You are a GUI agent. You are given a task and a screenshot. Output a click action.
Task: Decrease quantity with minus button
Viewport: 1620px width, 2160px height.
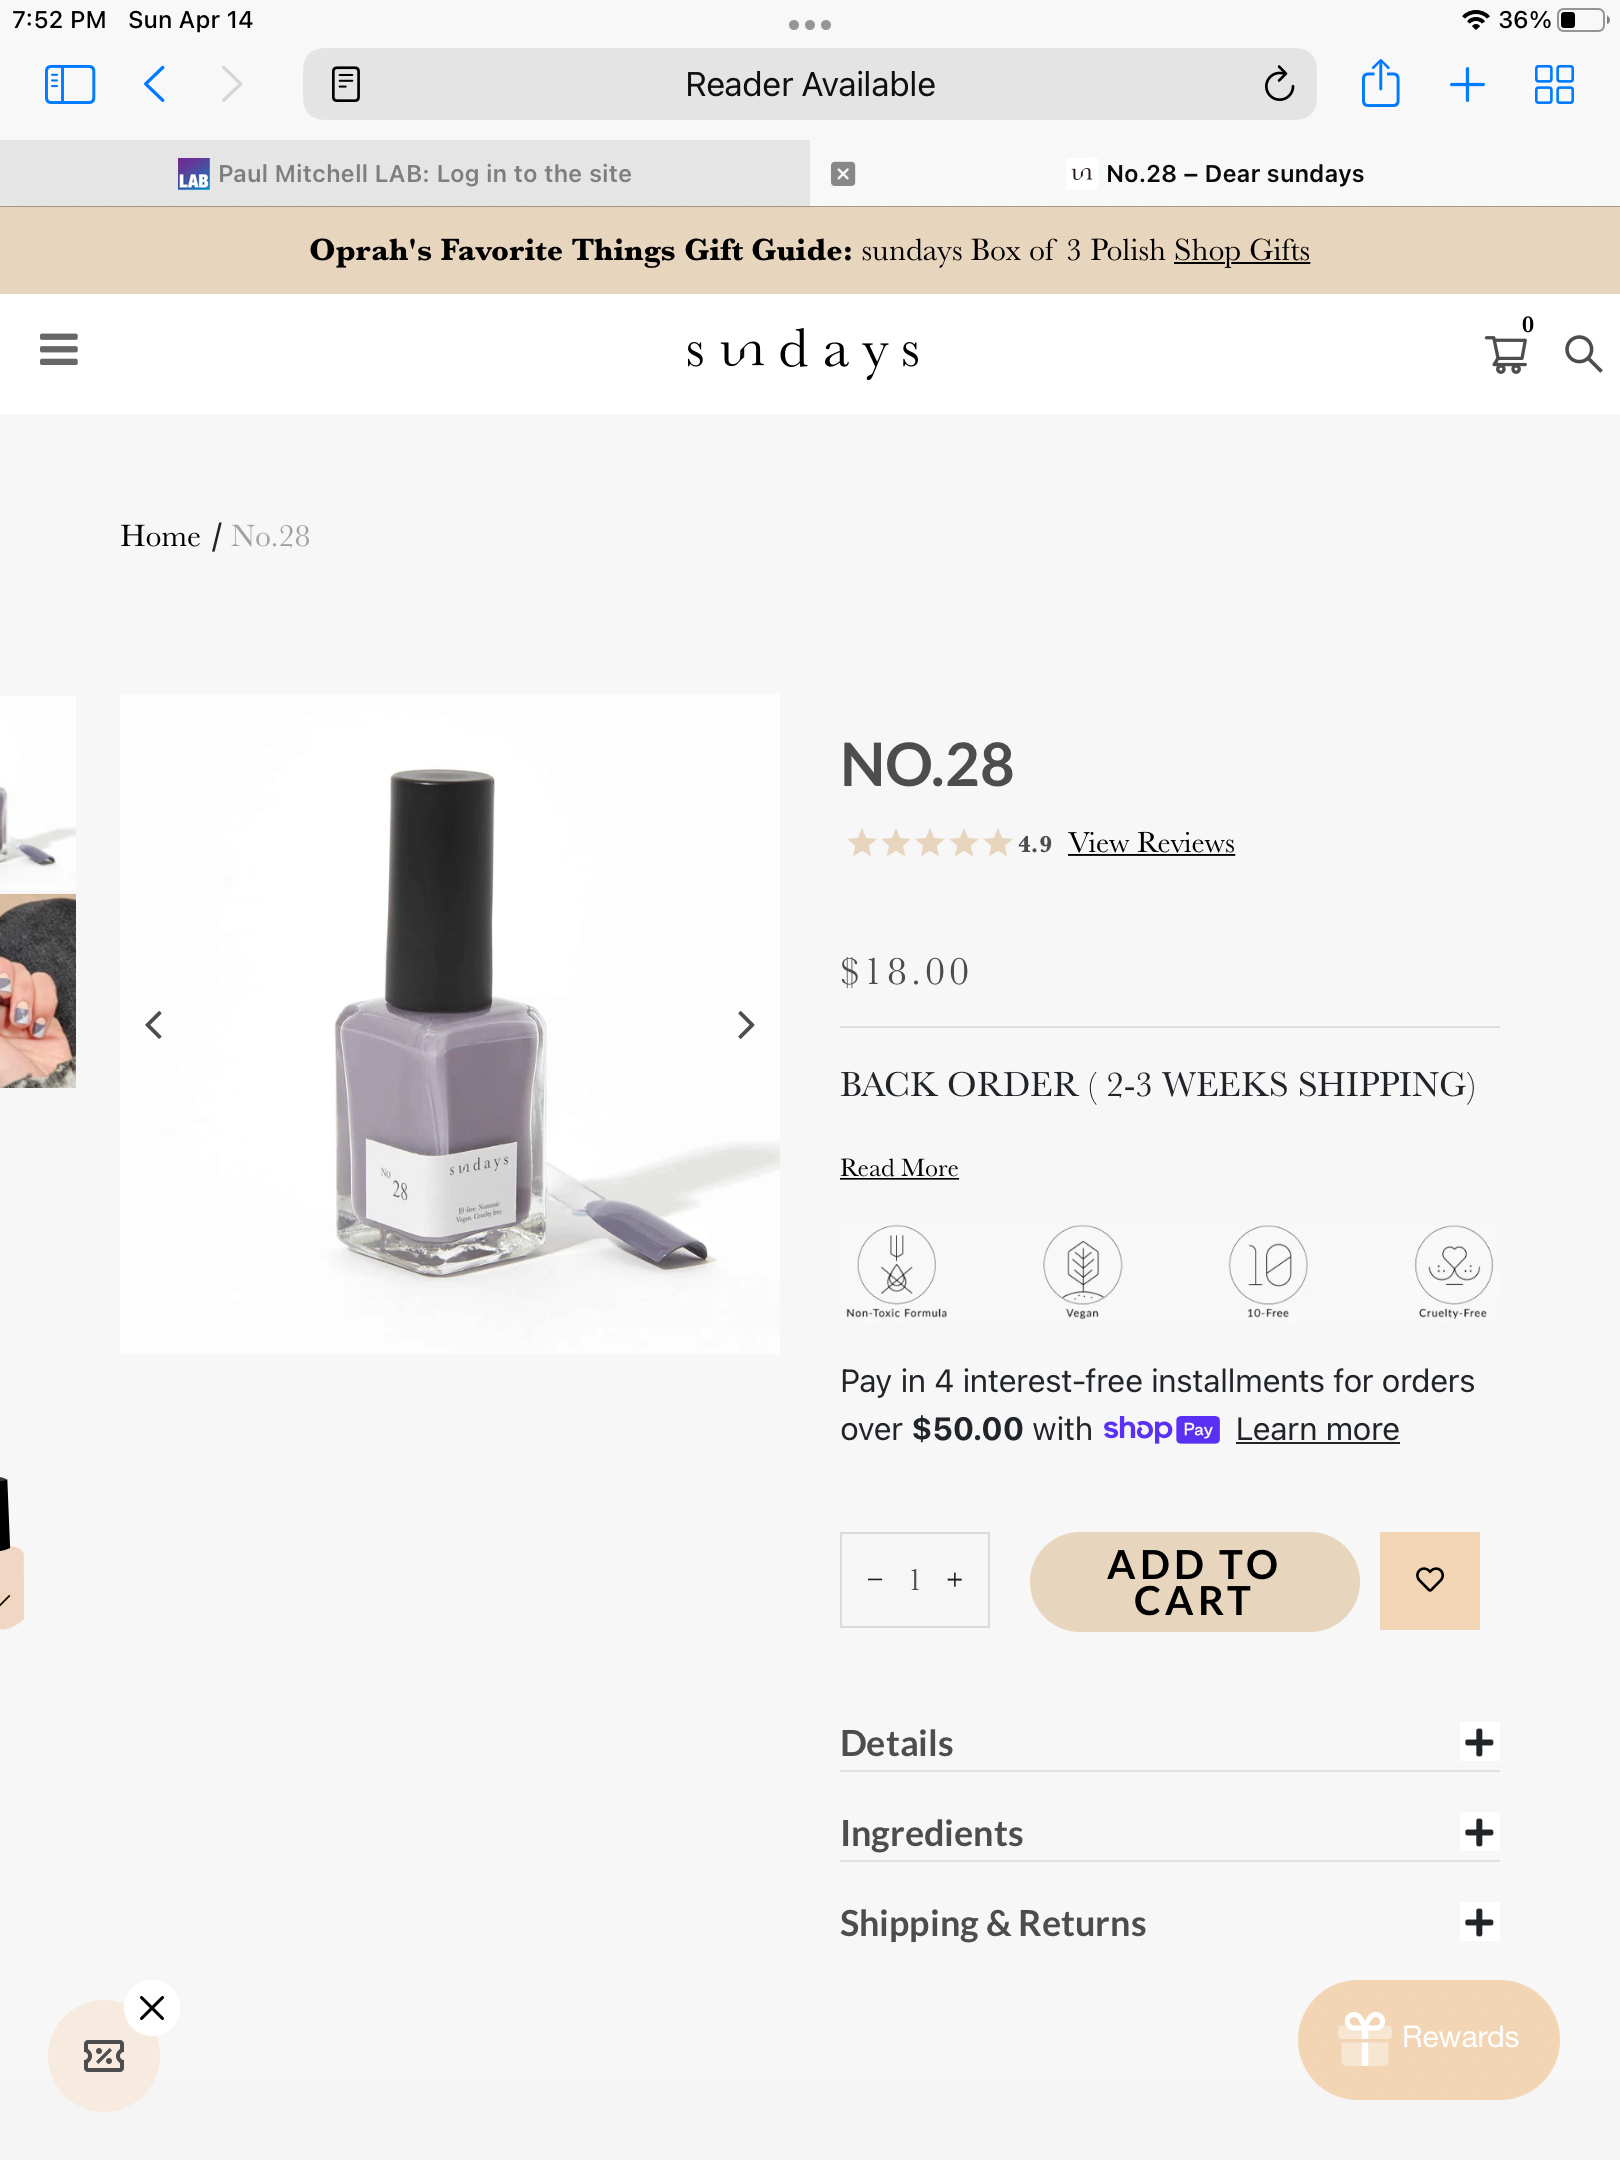click(x=875, y=1580)
